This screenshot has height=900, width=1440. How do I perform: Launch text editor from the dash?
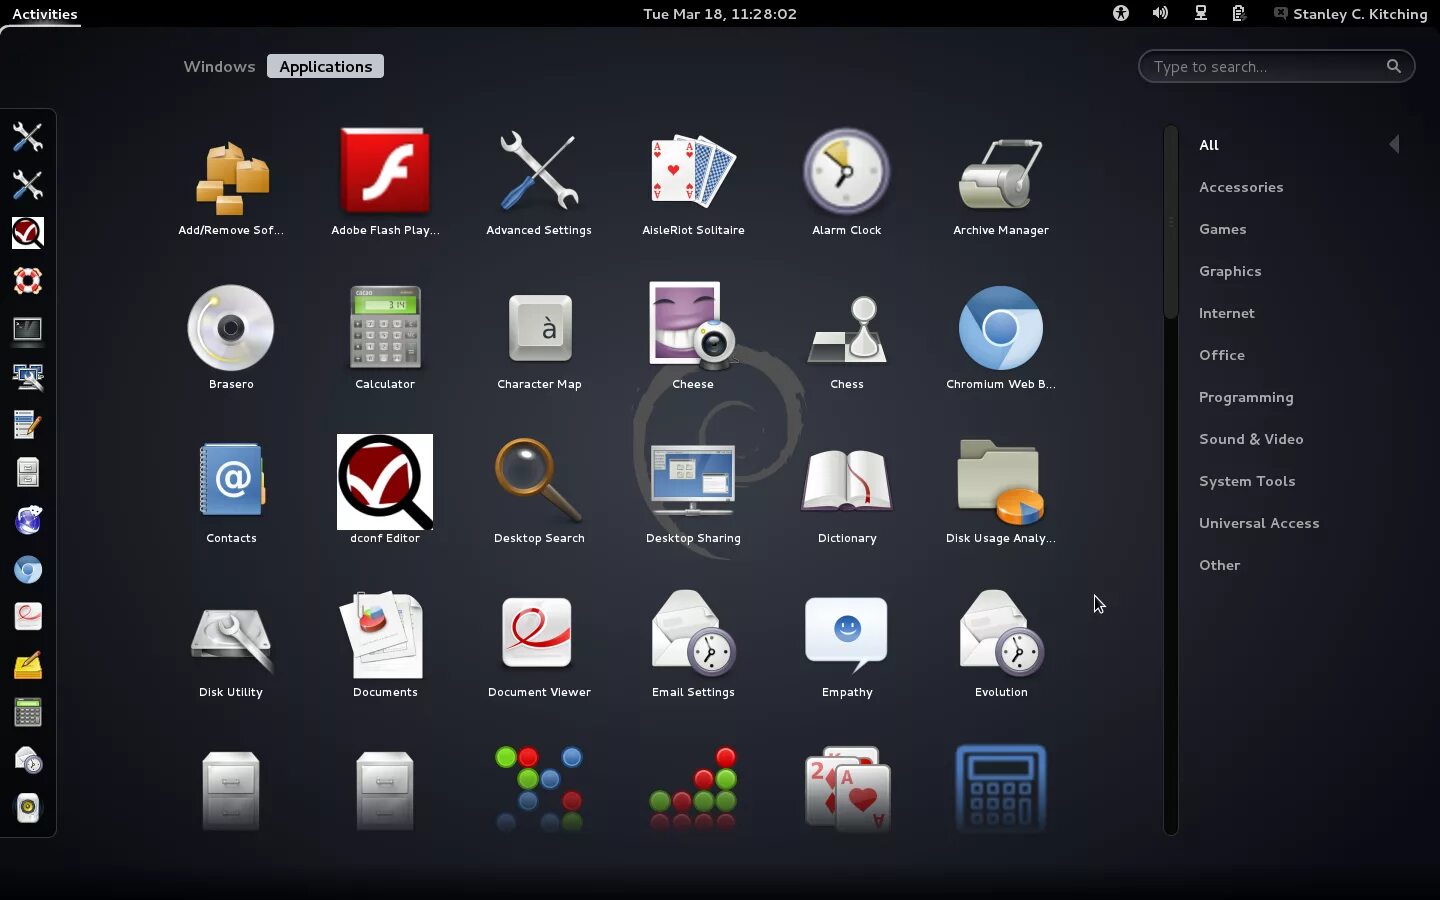point(28,425)
